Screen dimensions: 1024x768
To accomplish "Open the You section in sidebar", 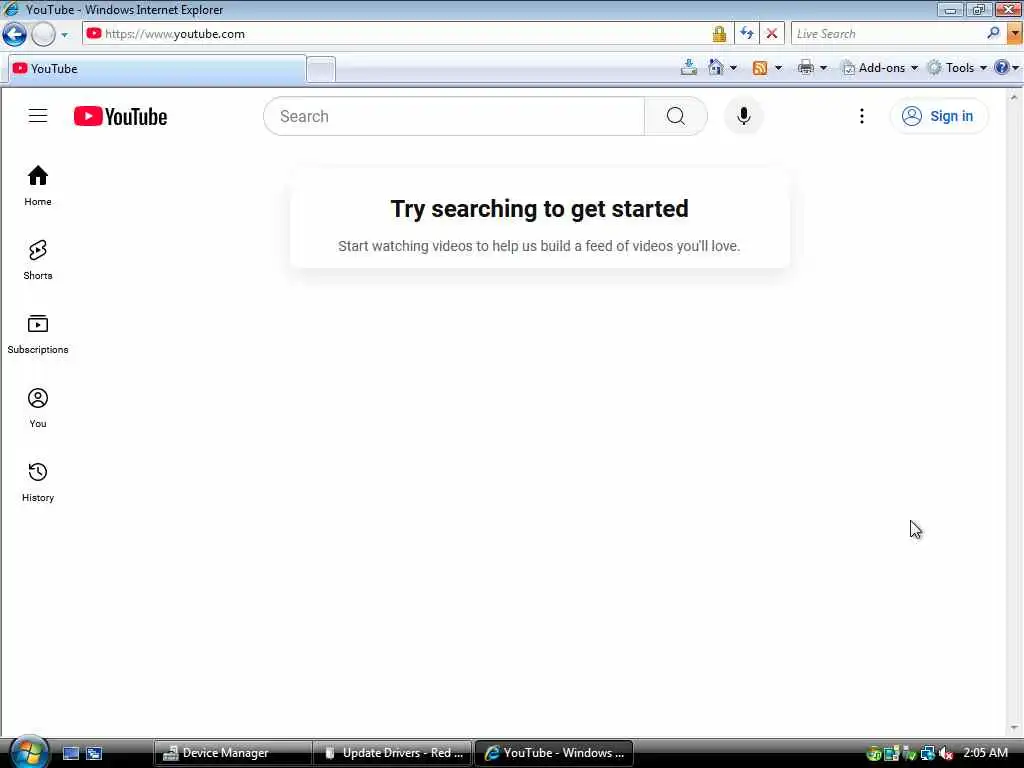I will pyautogui.click(x=38, y=408).
